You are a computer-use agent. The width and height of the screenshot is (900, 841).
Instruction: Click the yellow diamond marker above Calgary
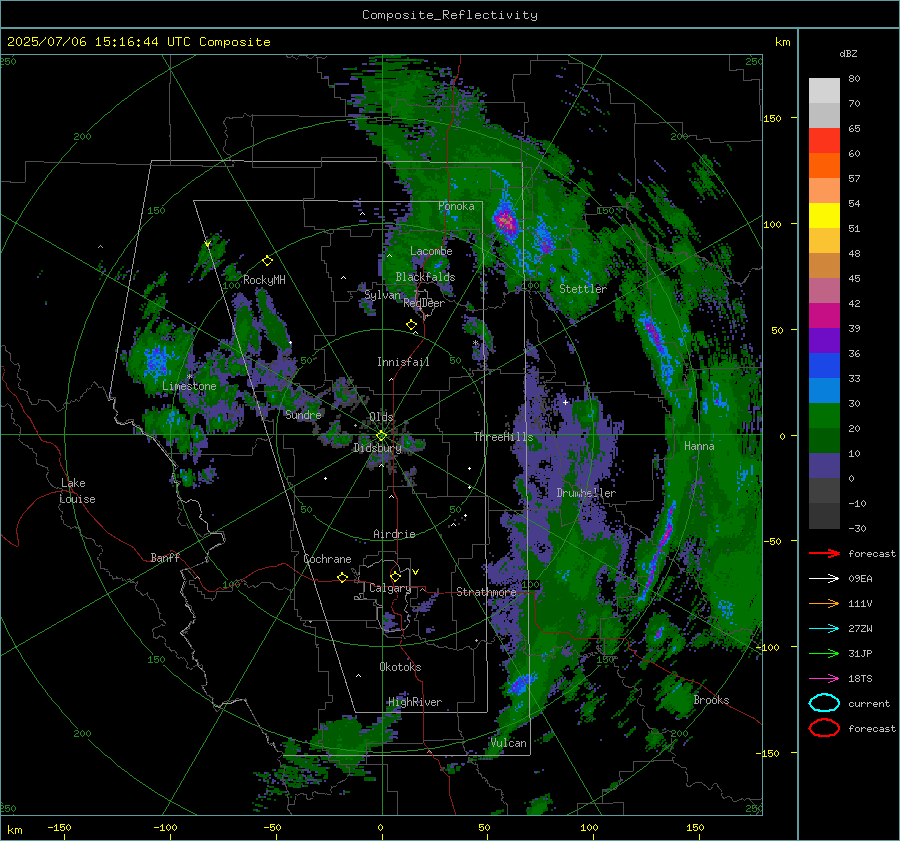(395, 576)
